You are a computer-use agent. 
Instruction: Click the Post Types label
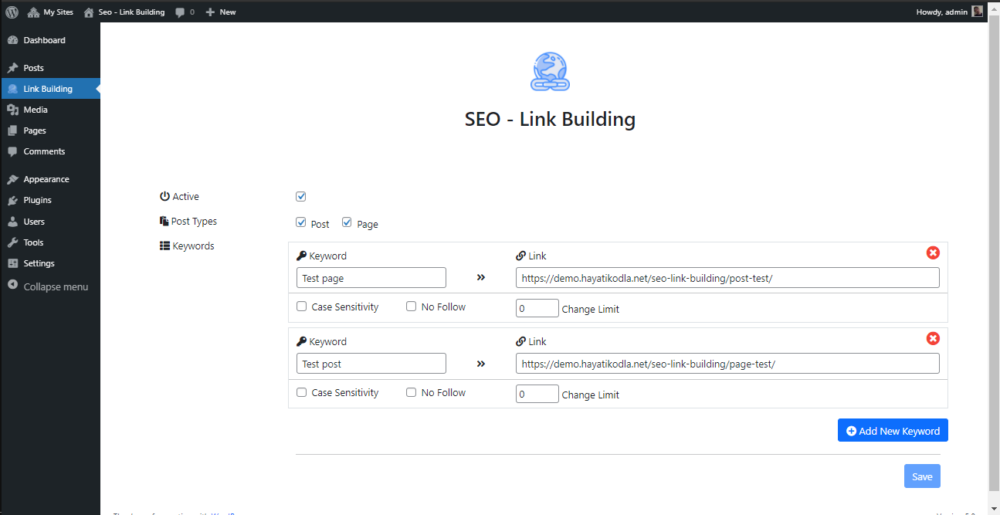click(x=194, y=221)
